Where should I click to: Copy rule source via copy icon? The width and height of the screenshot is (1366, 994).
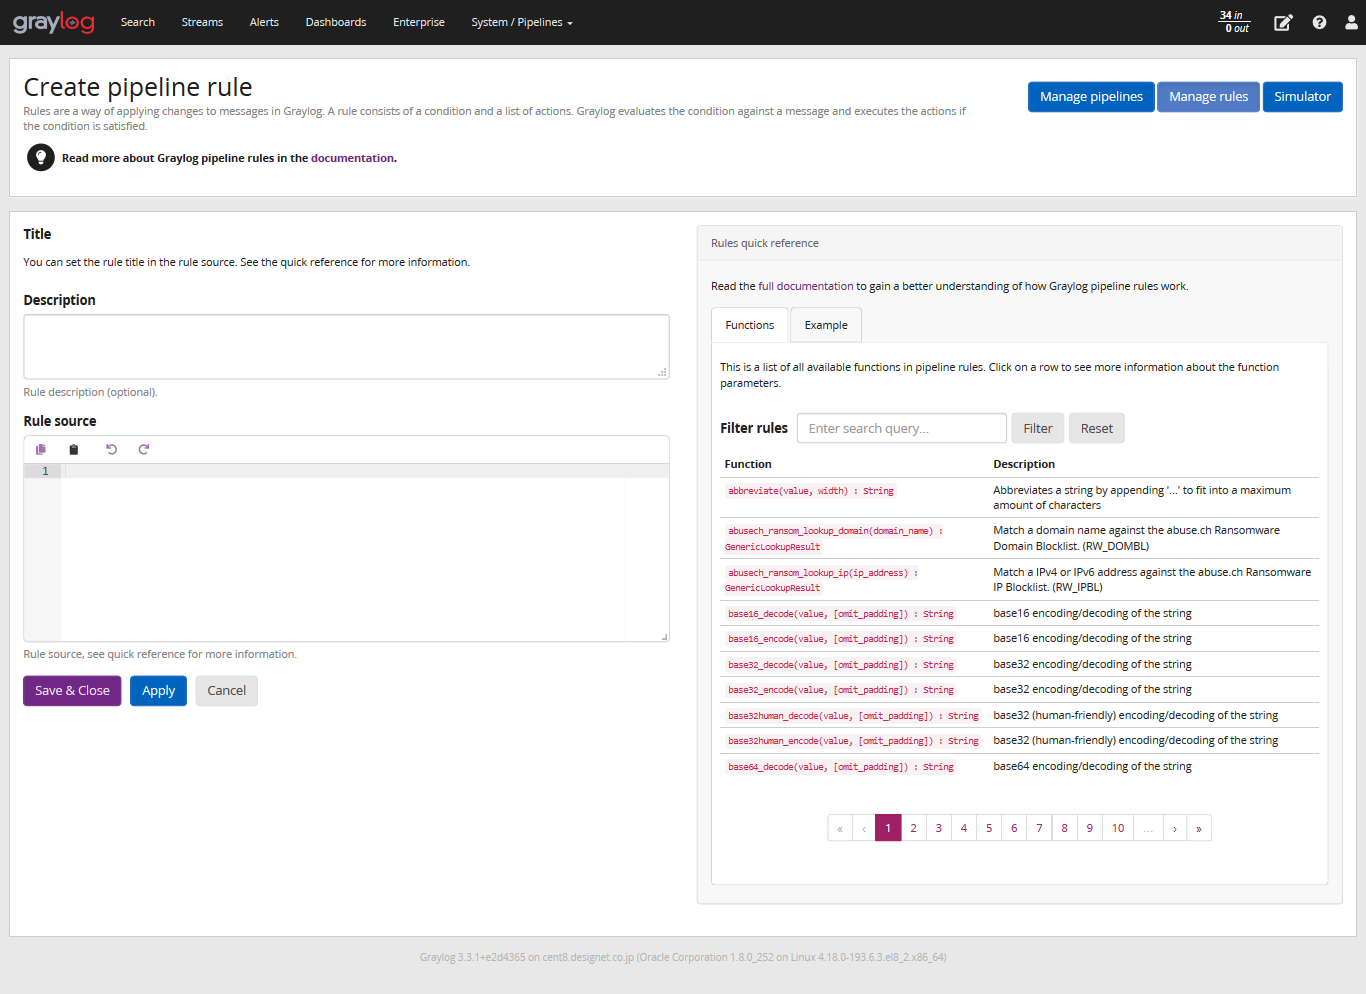coord(41,449)
